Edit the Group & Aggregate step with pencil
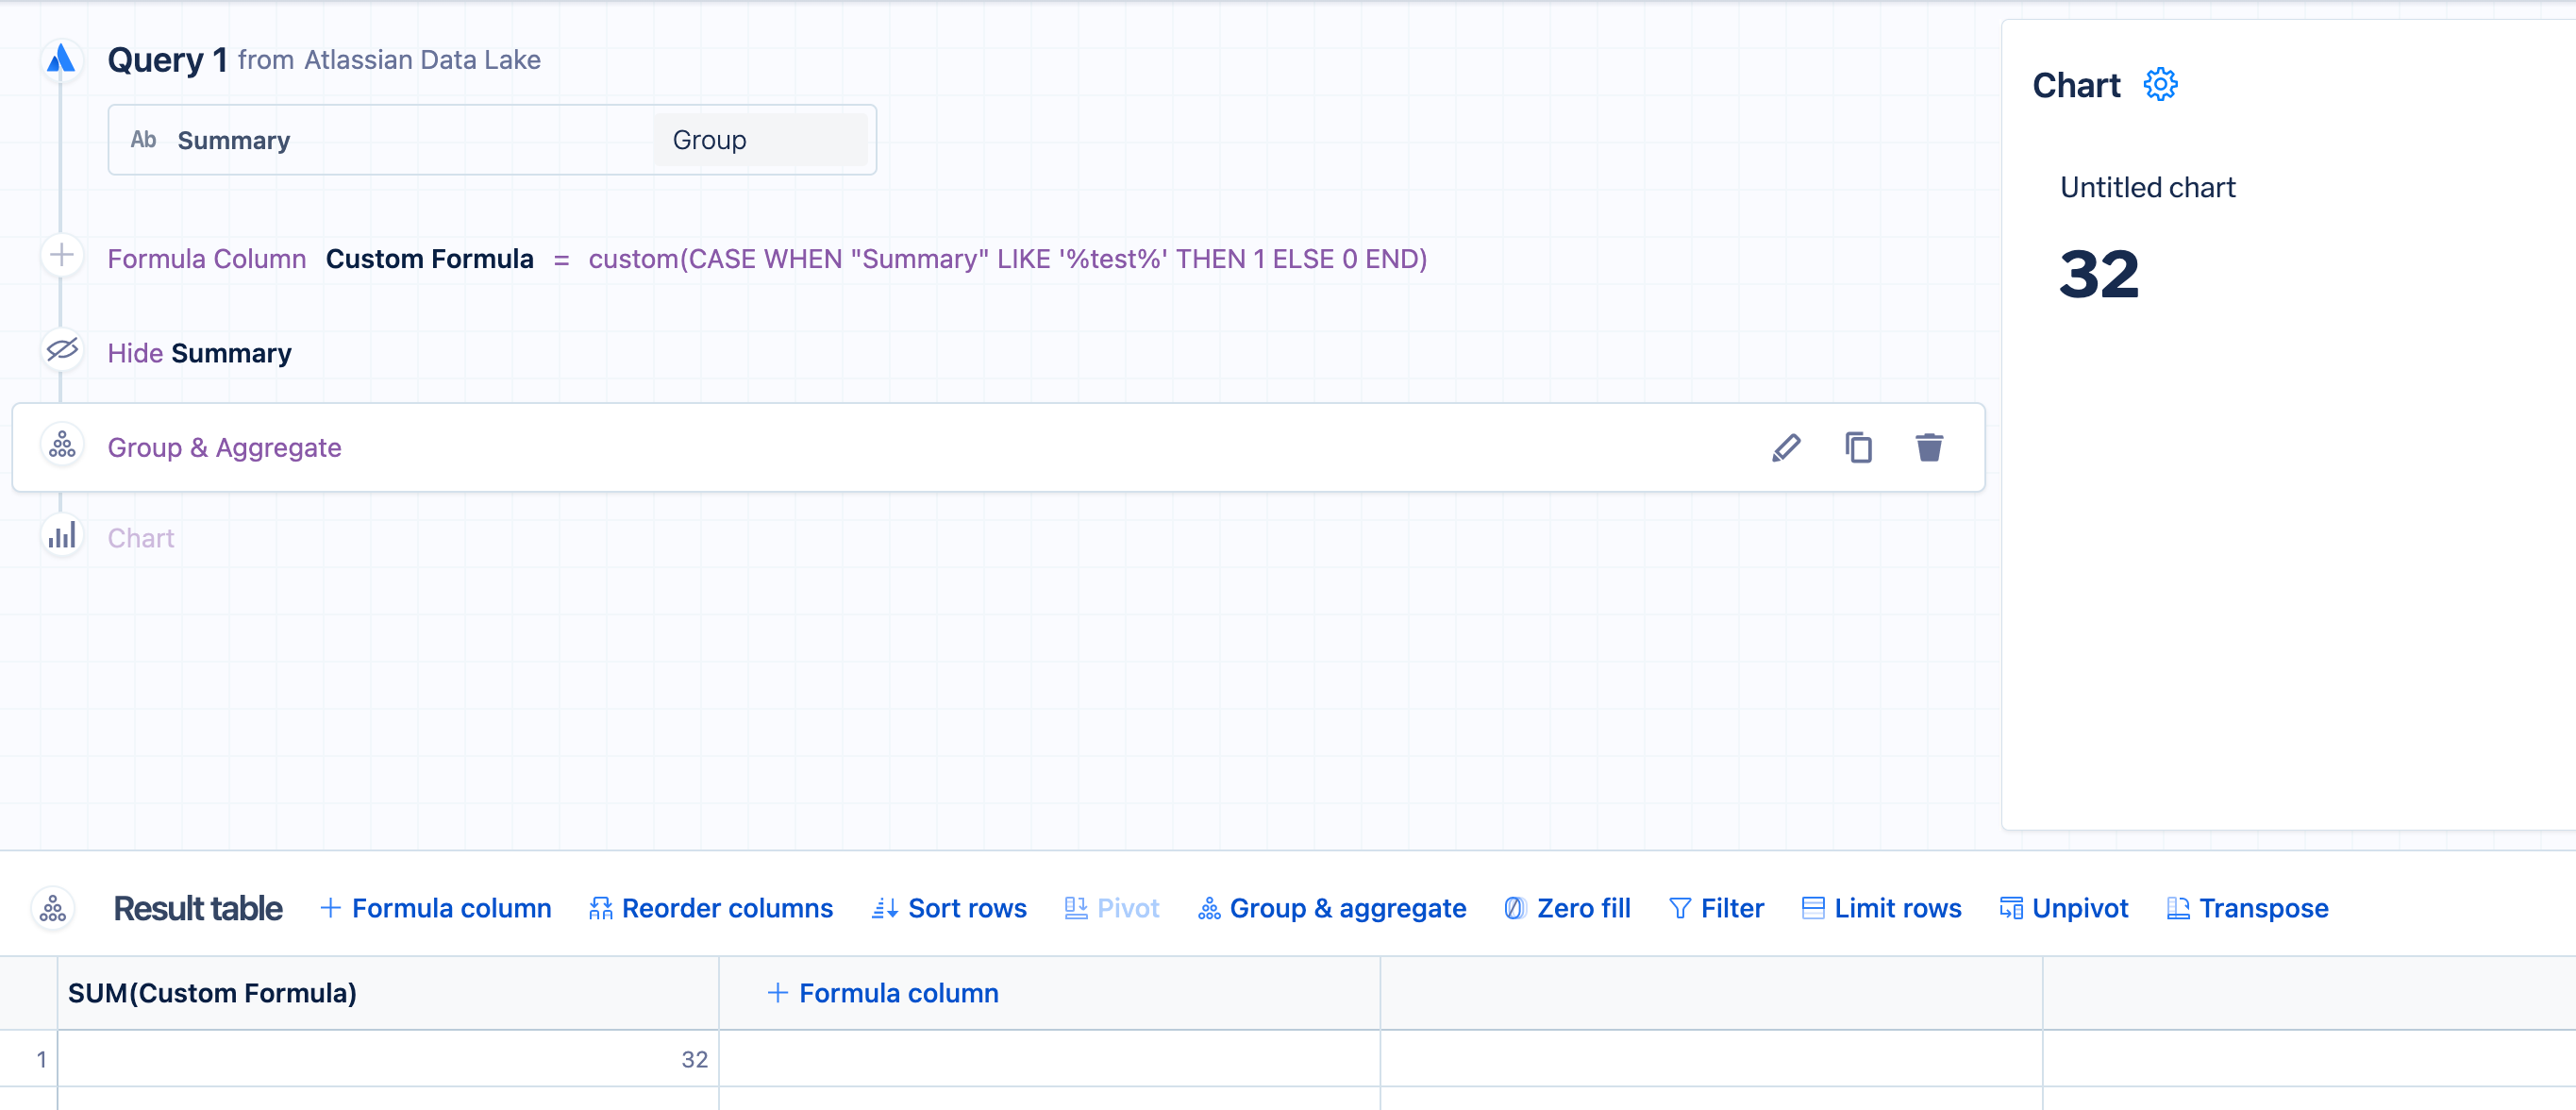 point(1786,448)
